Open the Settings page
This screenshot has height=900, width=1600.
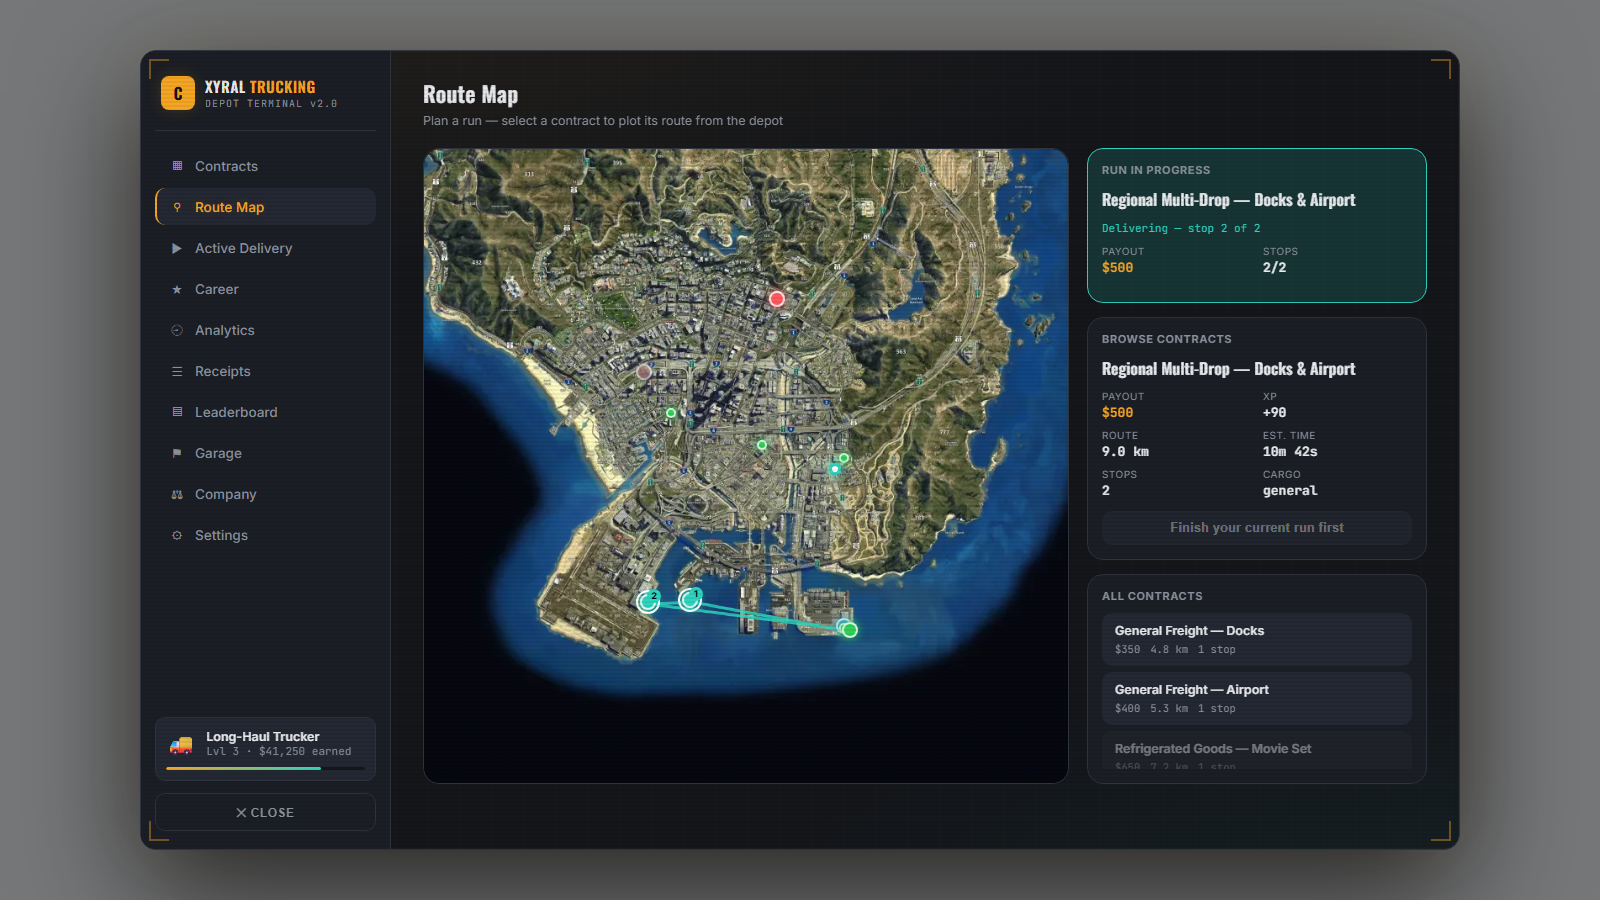tap(265, 535)
